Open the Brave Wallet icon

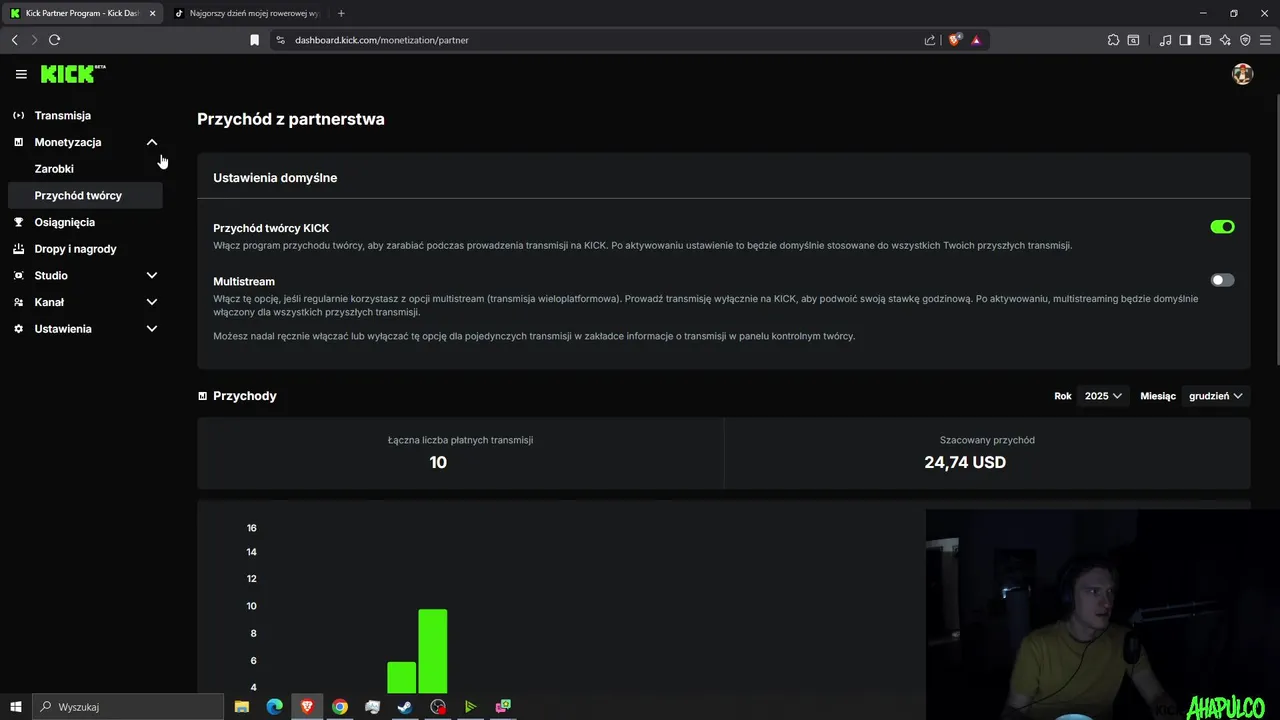(x=1205, y=40)
